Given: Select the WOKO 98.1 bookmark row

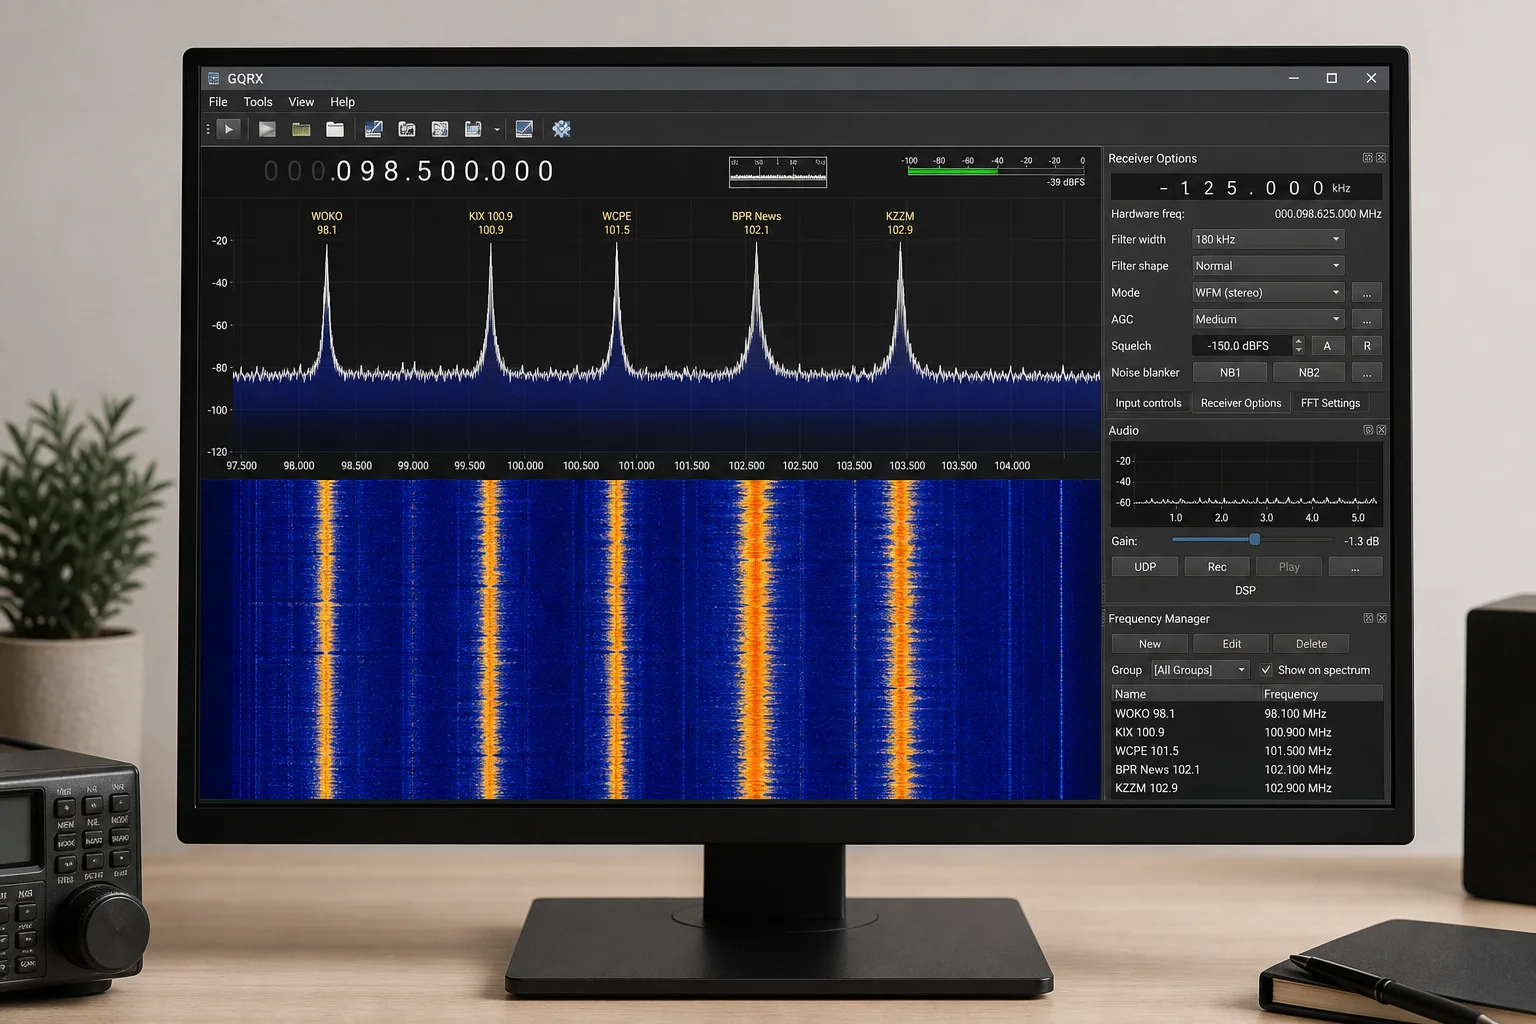Looking at the screenshot, I should tap(1246, 714).
